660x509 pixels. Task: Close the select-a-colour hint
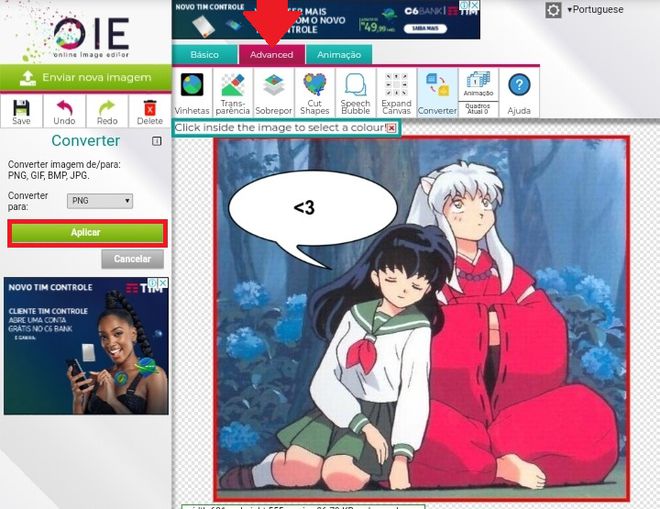pos(391,128)
